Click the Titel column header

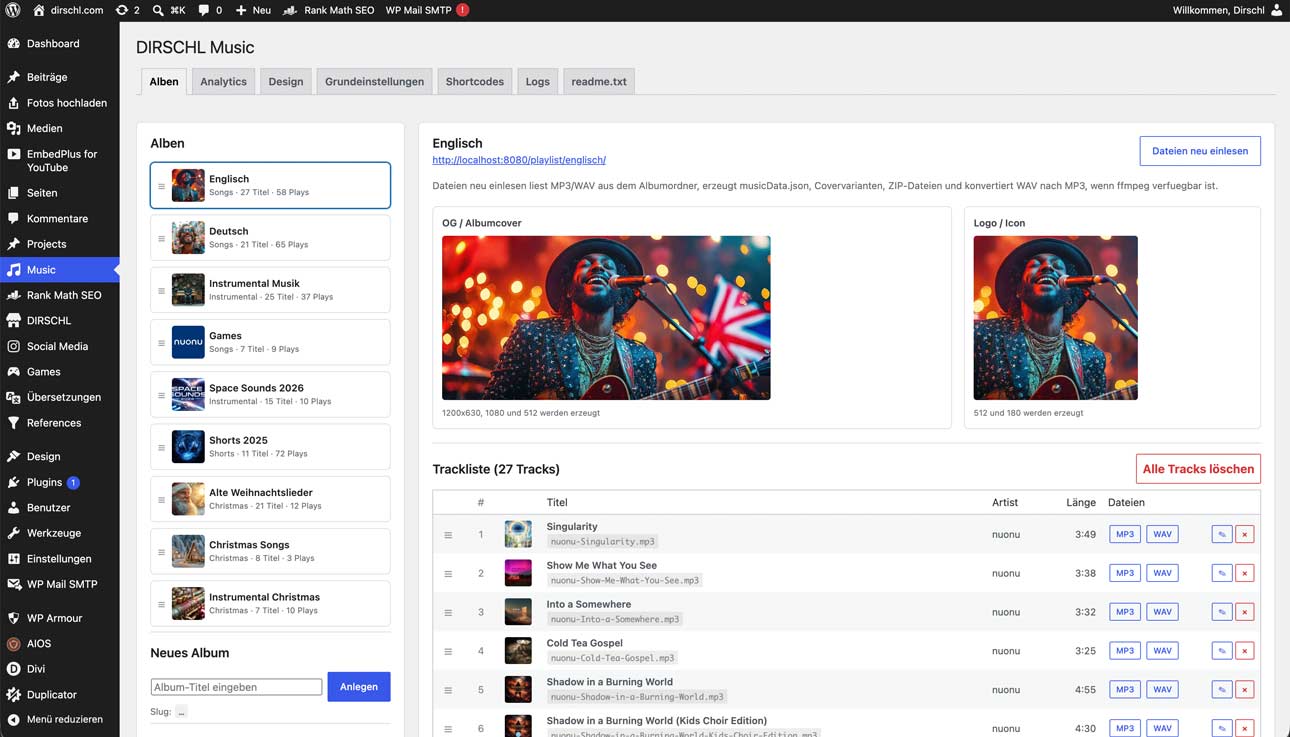pos(557,503)
